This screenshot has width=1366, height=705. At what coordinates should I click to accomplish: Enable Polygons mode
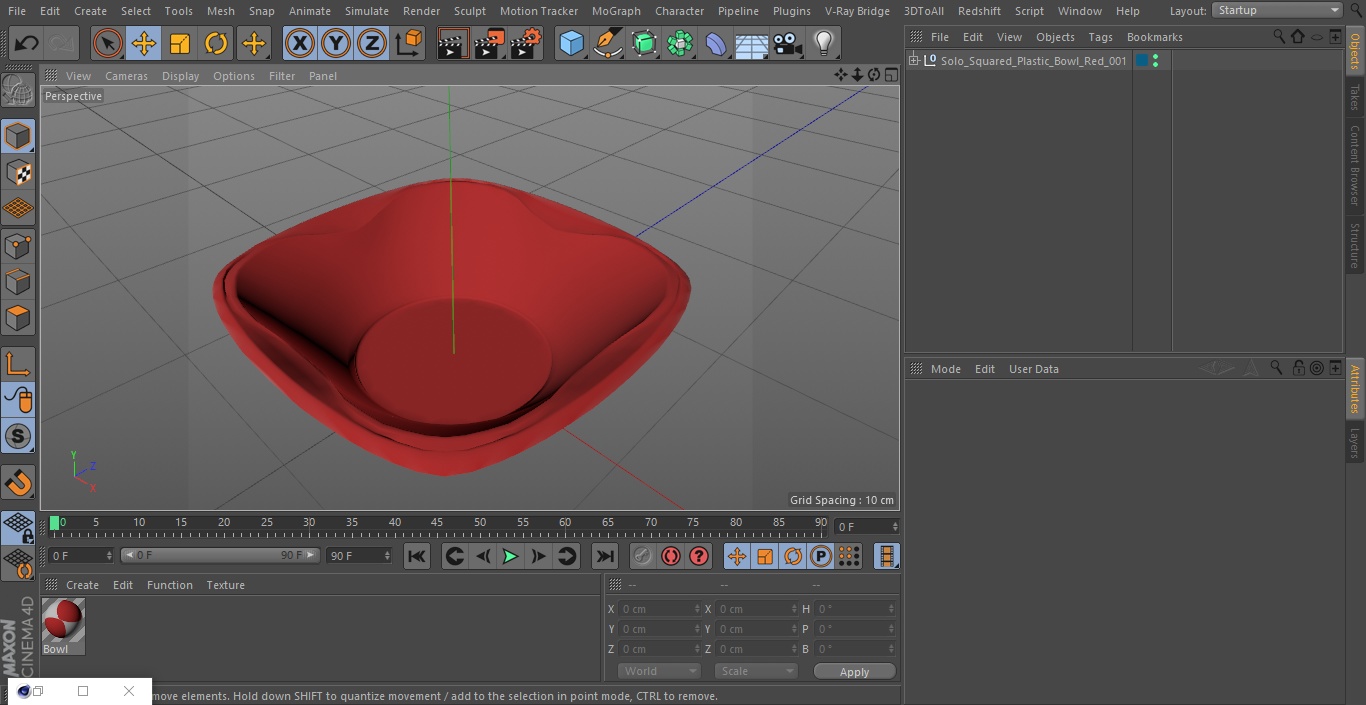coord(19,320)
